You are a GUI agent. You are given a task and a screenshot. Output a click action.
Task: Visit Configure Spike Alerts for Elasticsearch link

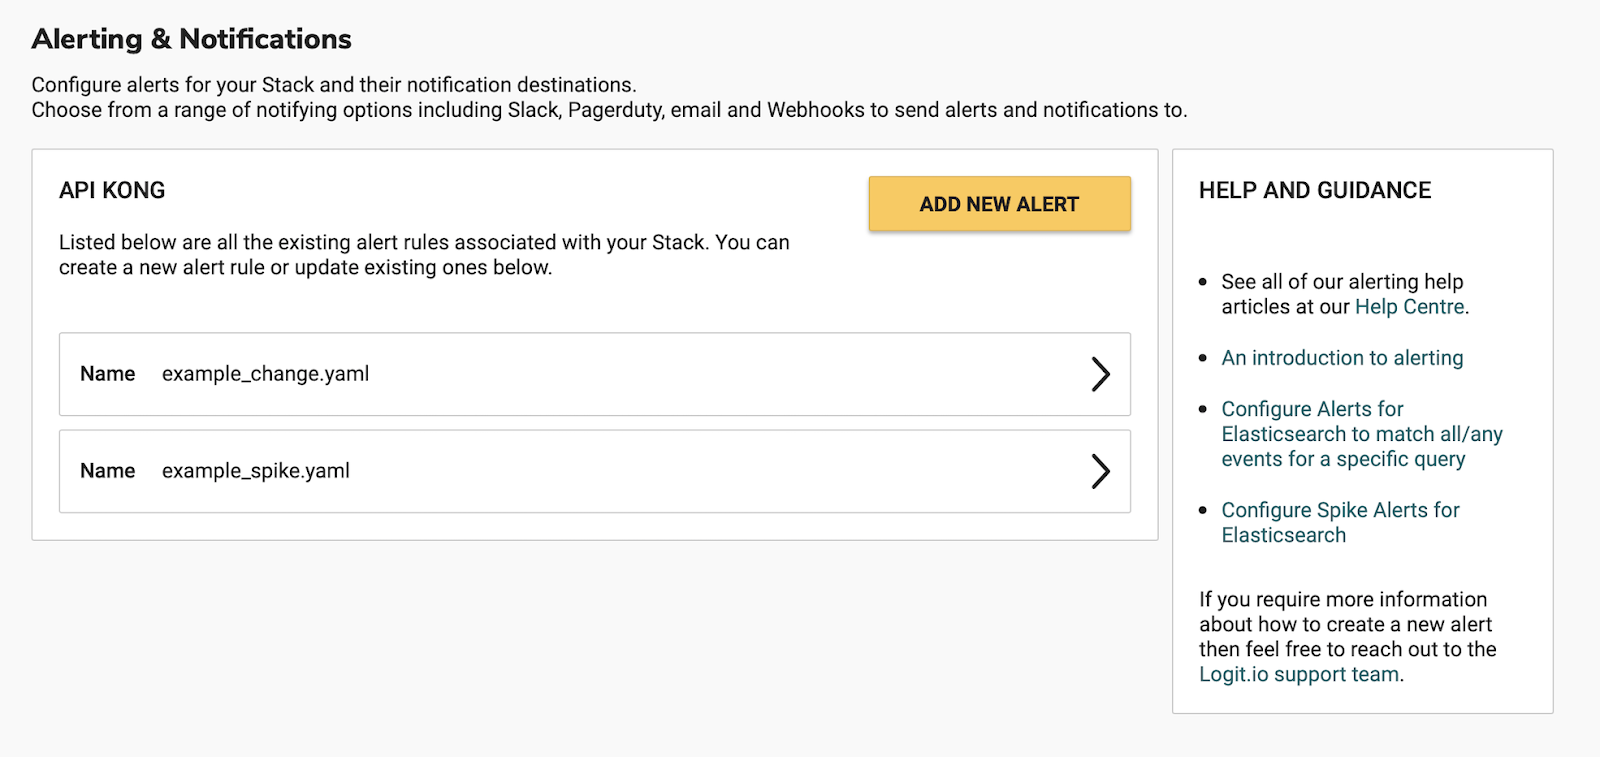(x=1340, y=522)
